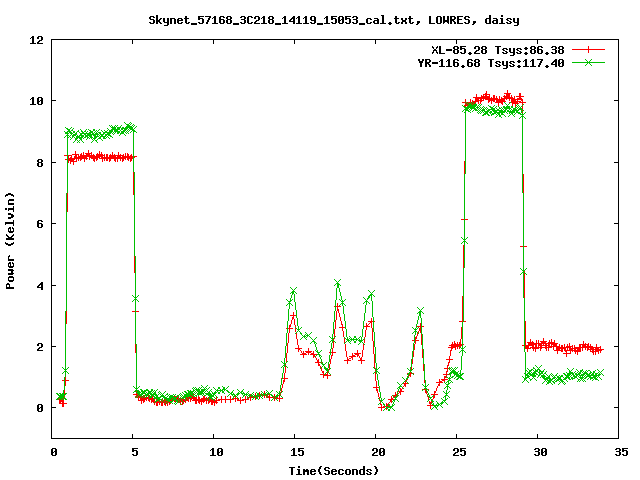640x480 pixels.
Task: Click x-axis tick label 15
Action: coord(297,452)
